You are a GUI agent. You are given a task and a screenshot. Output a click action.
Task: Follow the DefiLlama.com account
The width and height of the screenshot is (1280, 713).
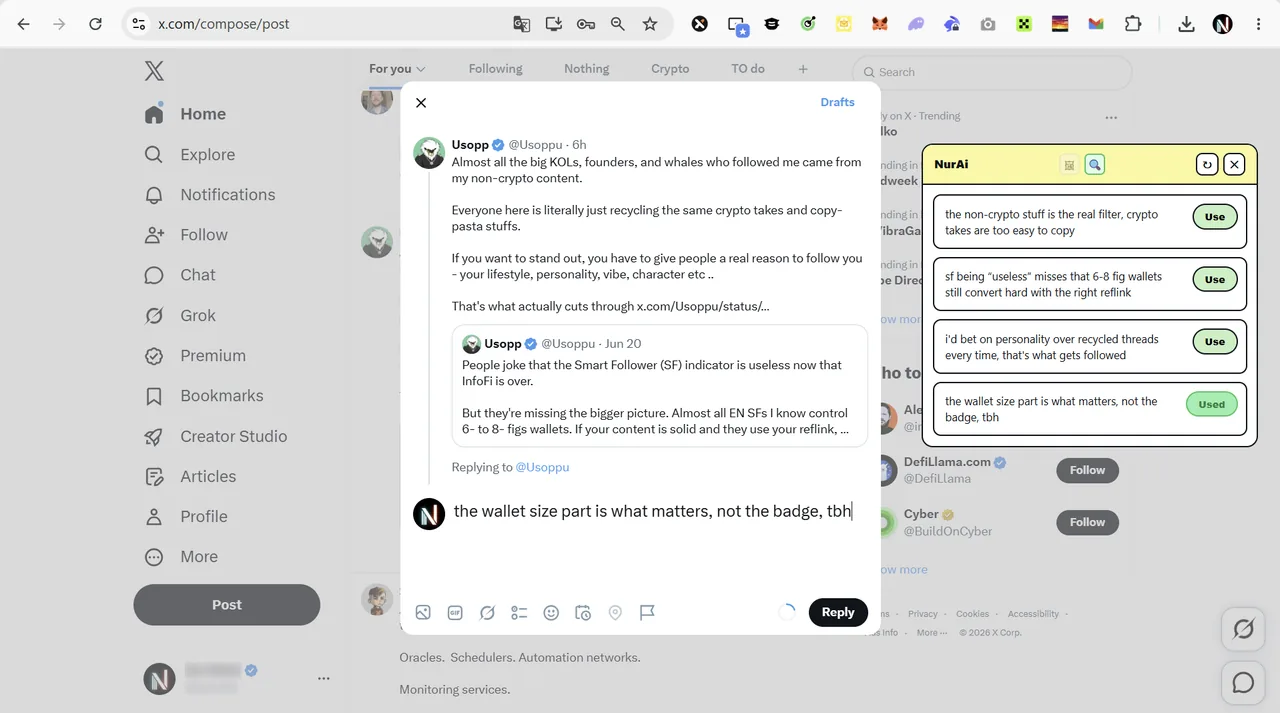click(1087, 470)
